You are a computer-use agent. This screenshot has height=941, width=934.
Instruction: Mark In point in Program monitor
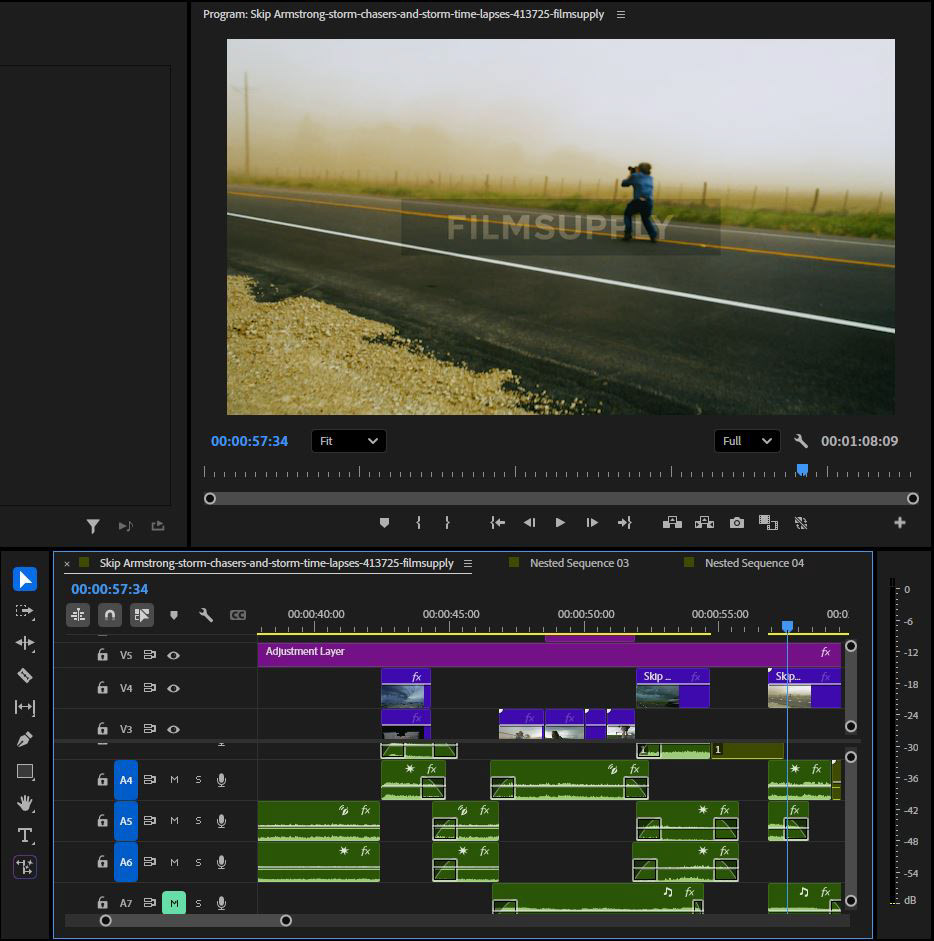418,523
